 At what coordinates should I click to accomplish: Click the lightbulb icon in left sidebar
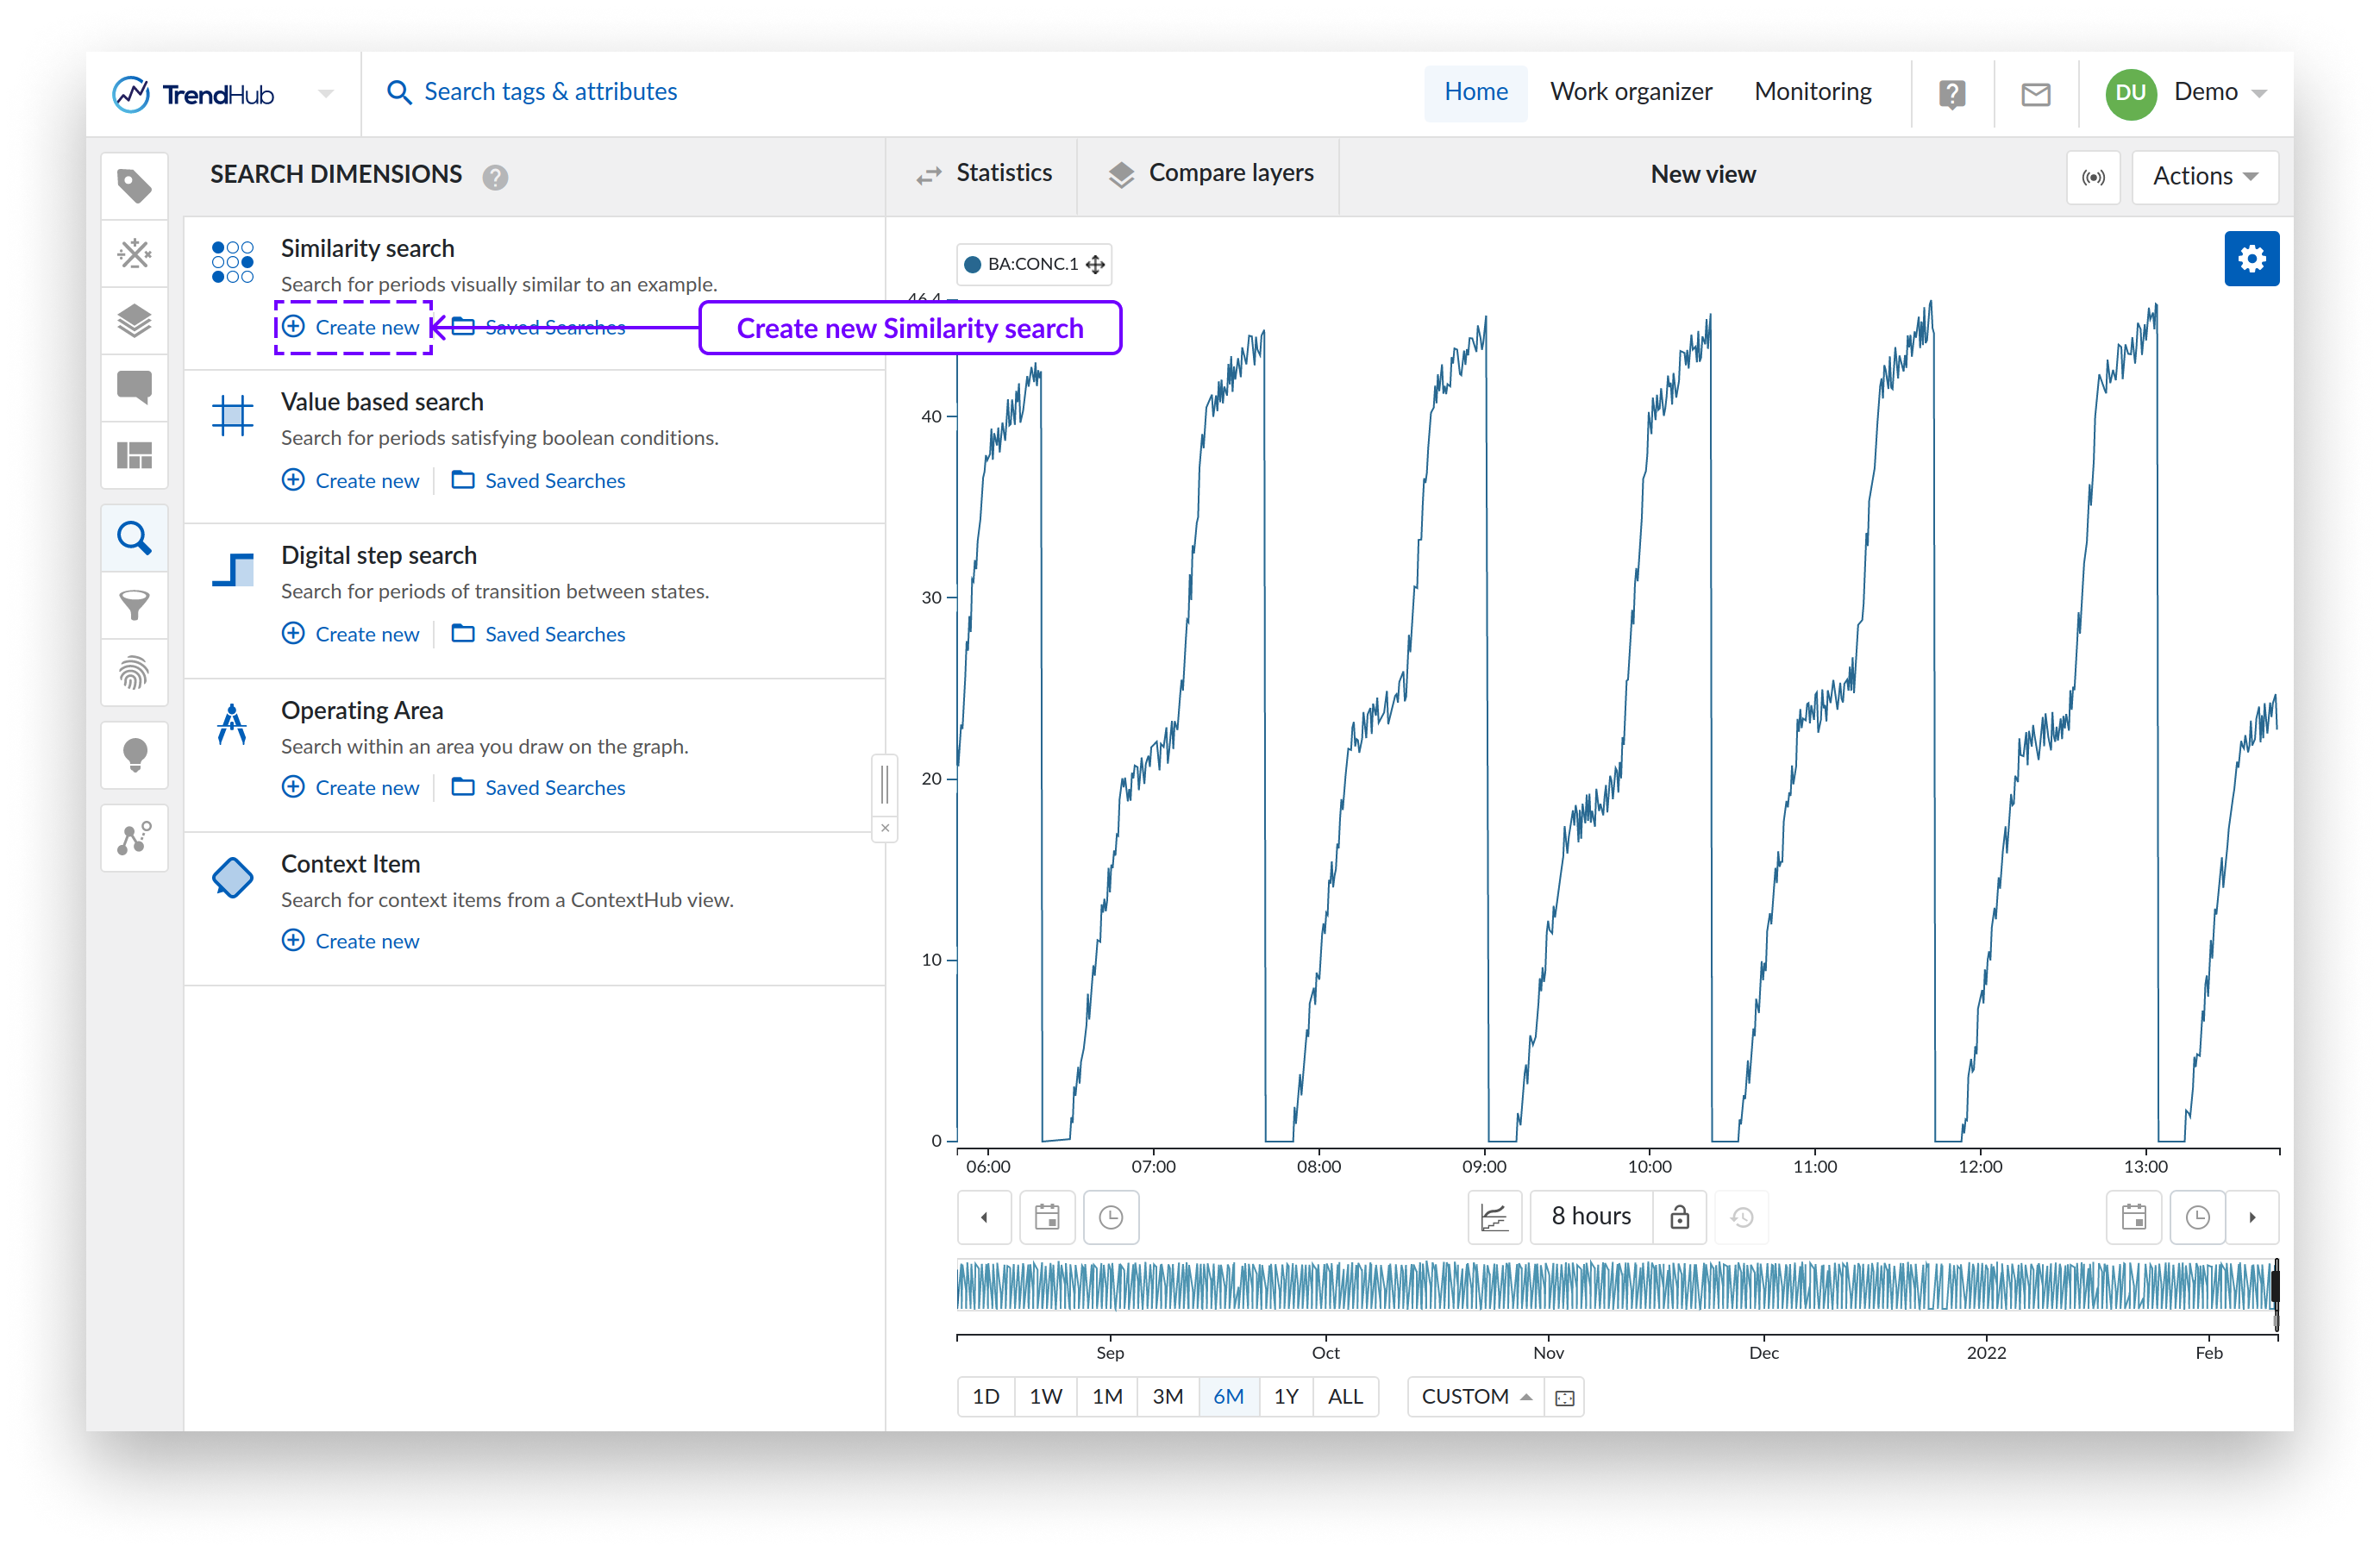pos(134,755)
